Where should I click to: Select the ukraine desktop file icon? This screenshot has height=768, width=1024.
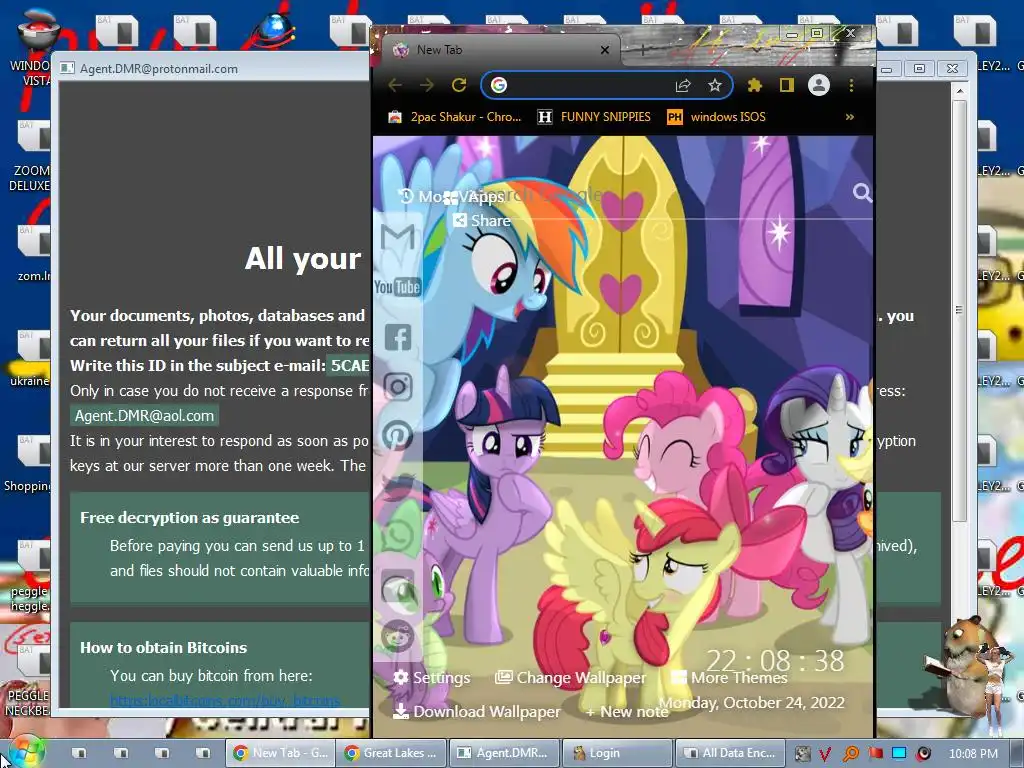click(29, 360)
